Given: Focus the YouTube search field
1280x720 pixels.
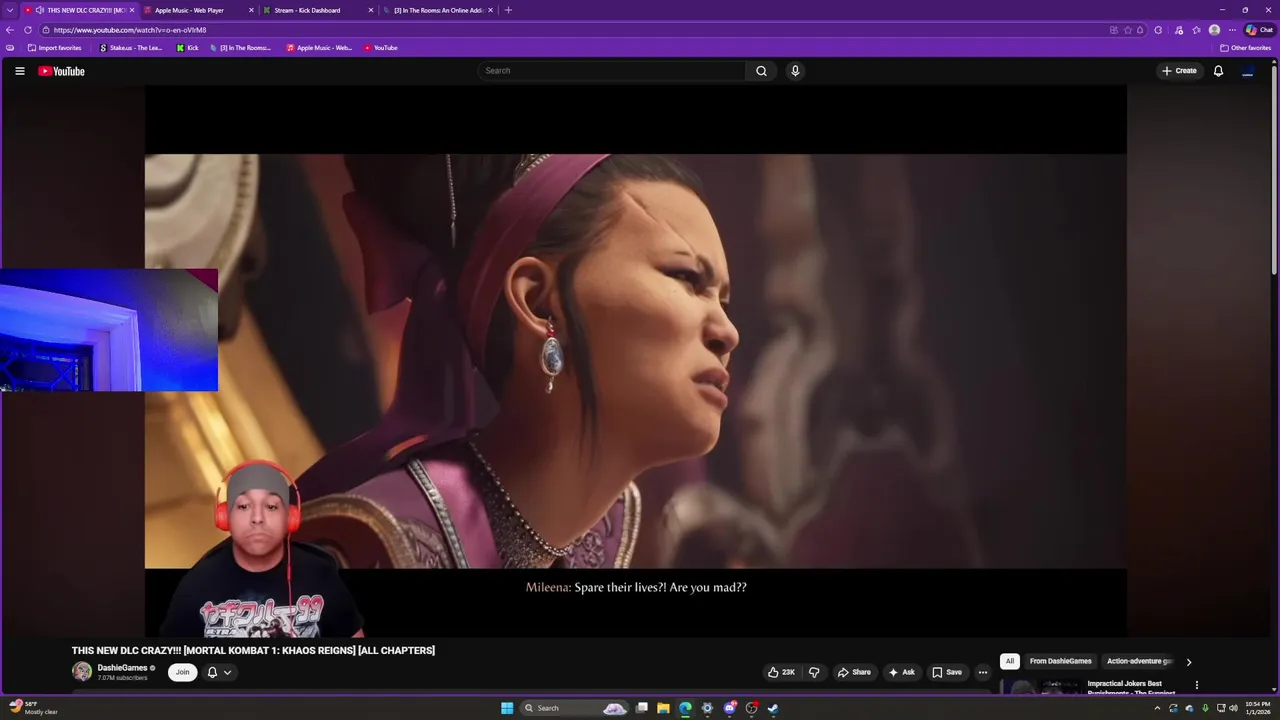Looking at the screenshot, I should click(612, 71).
